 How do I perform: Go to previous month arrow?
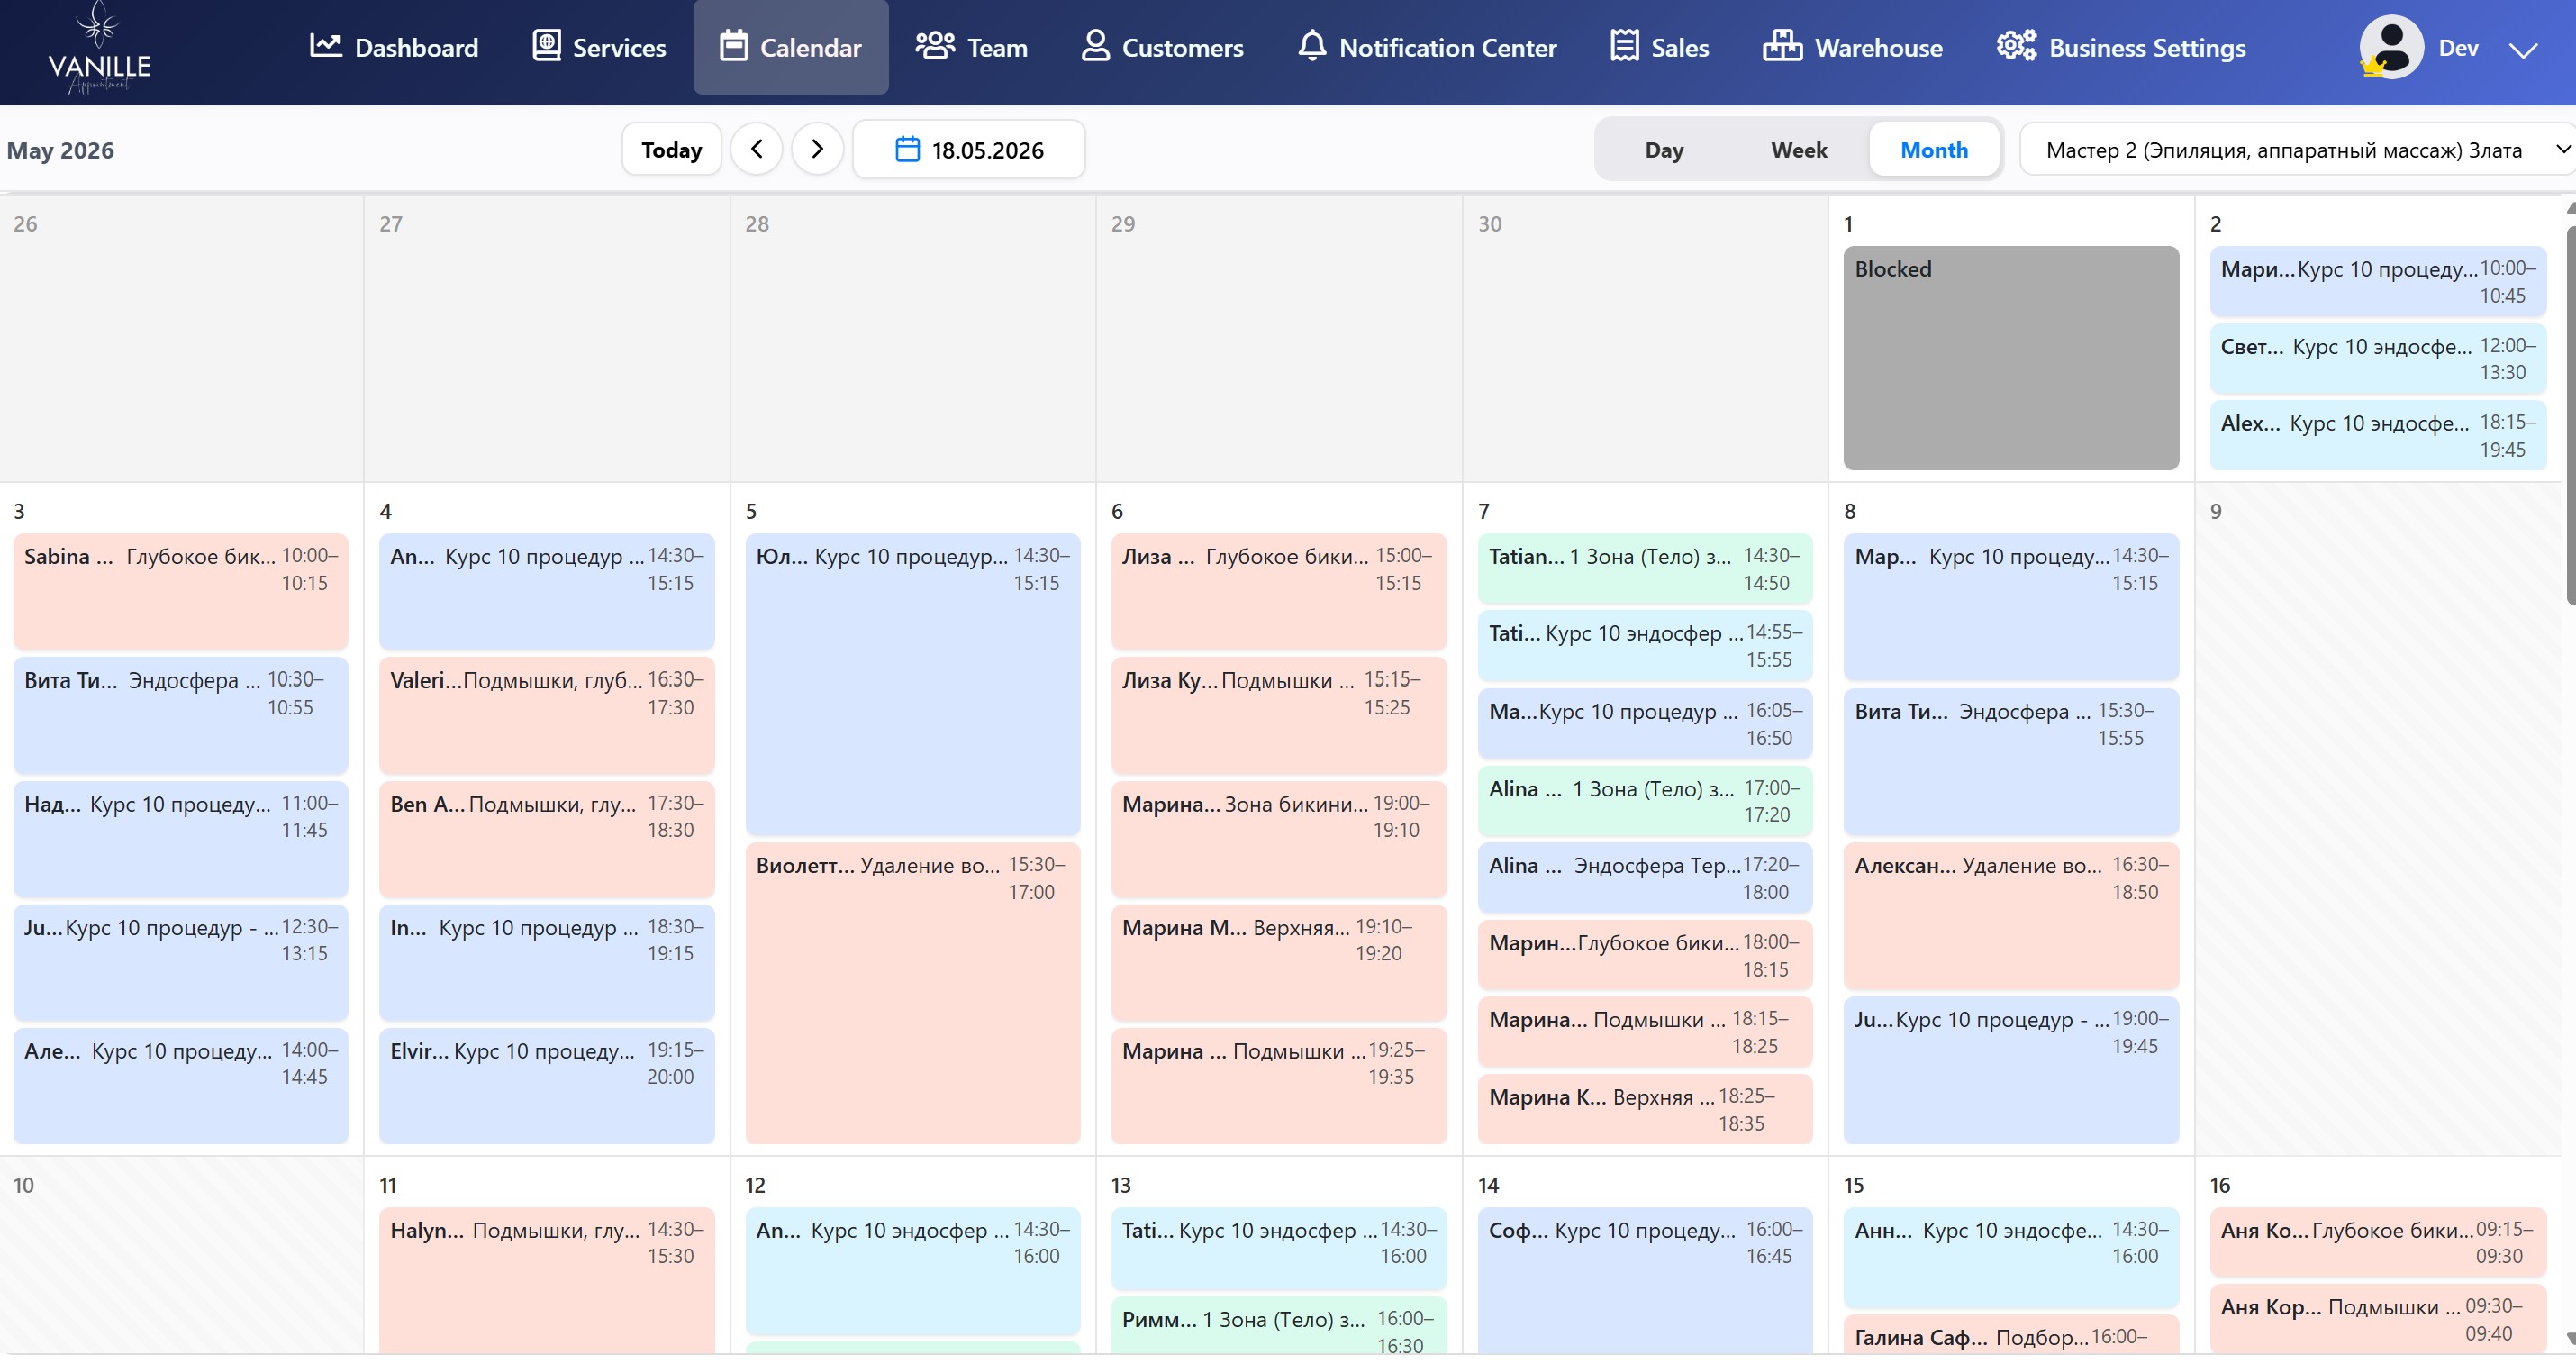click(757, 150)
